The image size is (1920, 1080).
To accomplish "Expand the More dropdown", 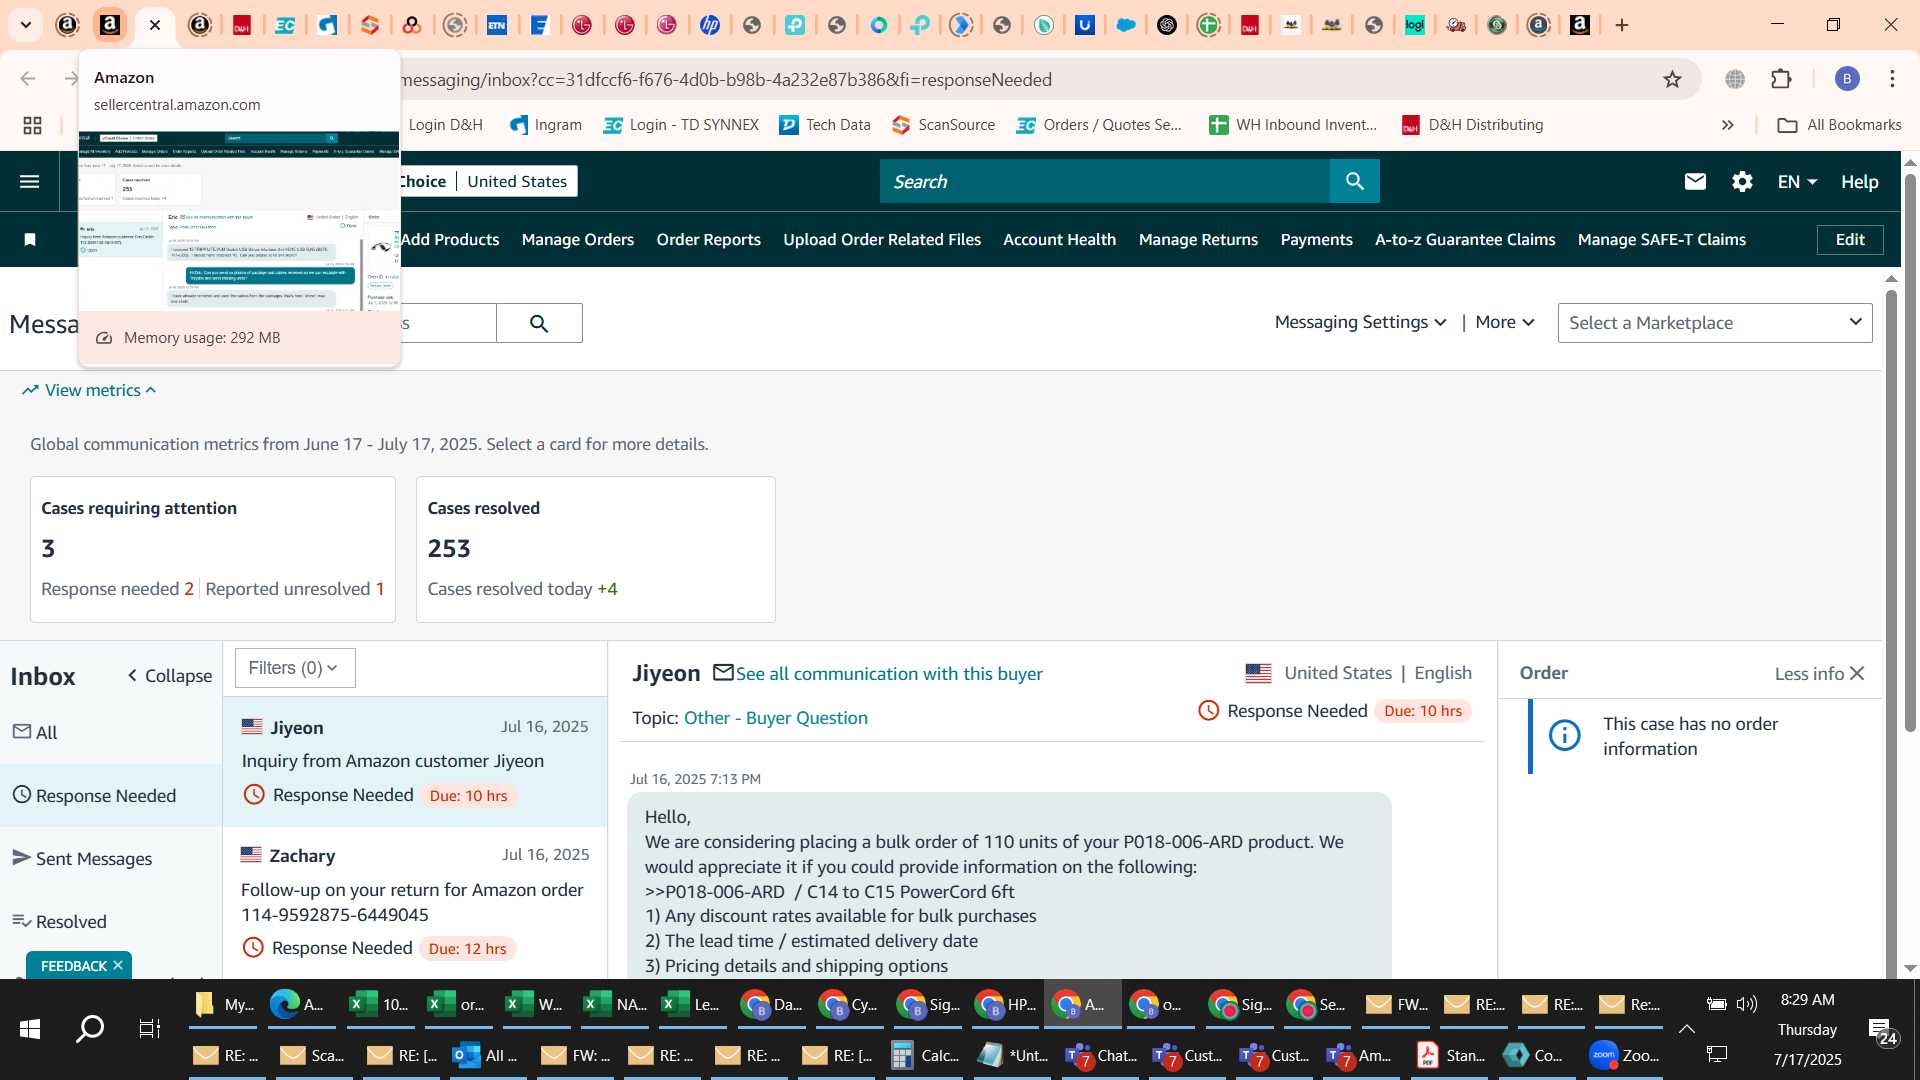I will [x=1505, y=322].
